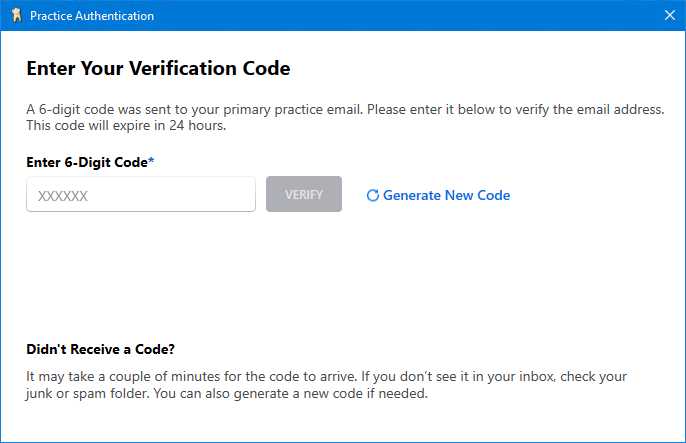This screenshot has width=686, height=443.
Task: Click the Enter 6-Digit Code label
Action: 86,161
